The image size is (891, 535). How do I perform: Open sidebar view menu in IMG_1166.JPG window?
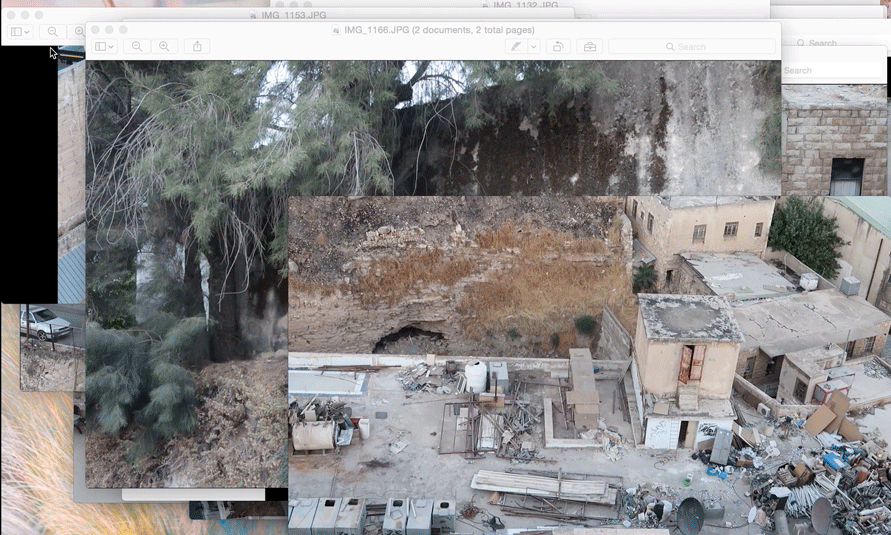pyautogui.click(x=104, y=47)
